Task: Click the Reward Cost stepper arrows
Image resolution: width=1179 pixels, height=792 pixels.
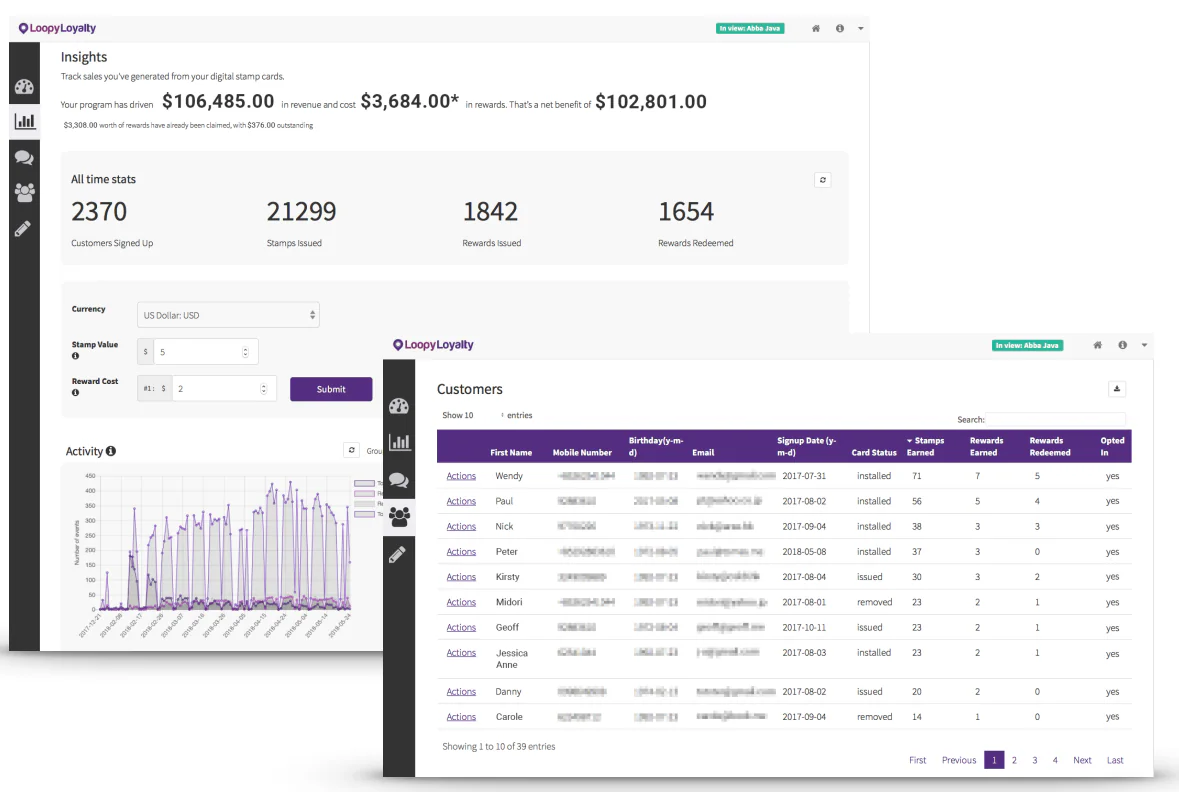Action: click(x=263, y=389)
